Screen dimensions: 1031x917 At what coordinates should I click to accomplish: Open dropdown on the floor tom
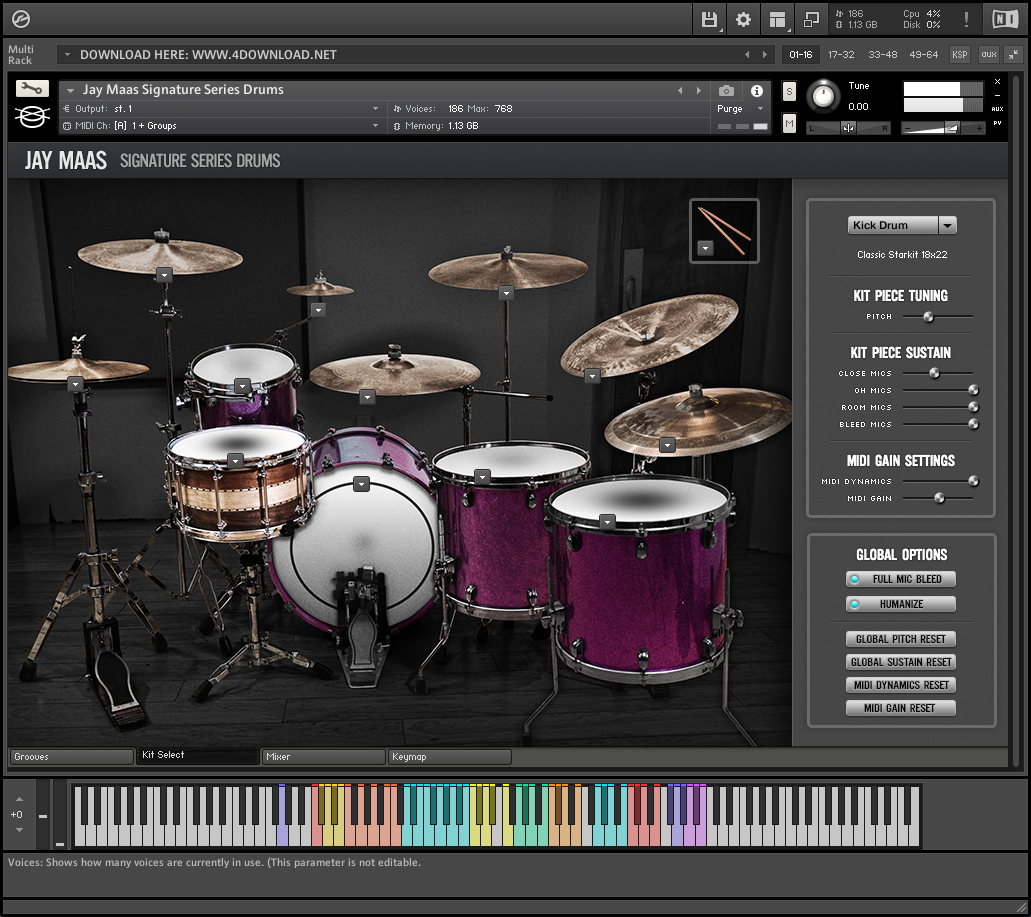(608, 522)
